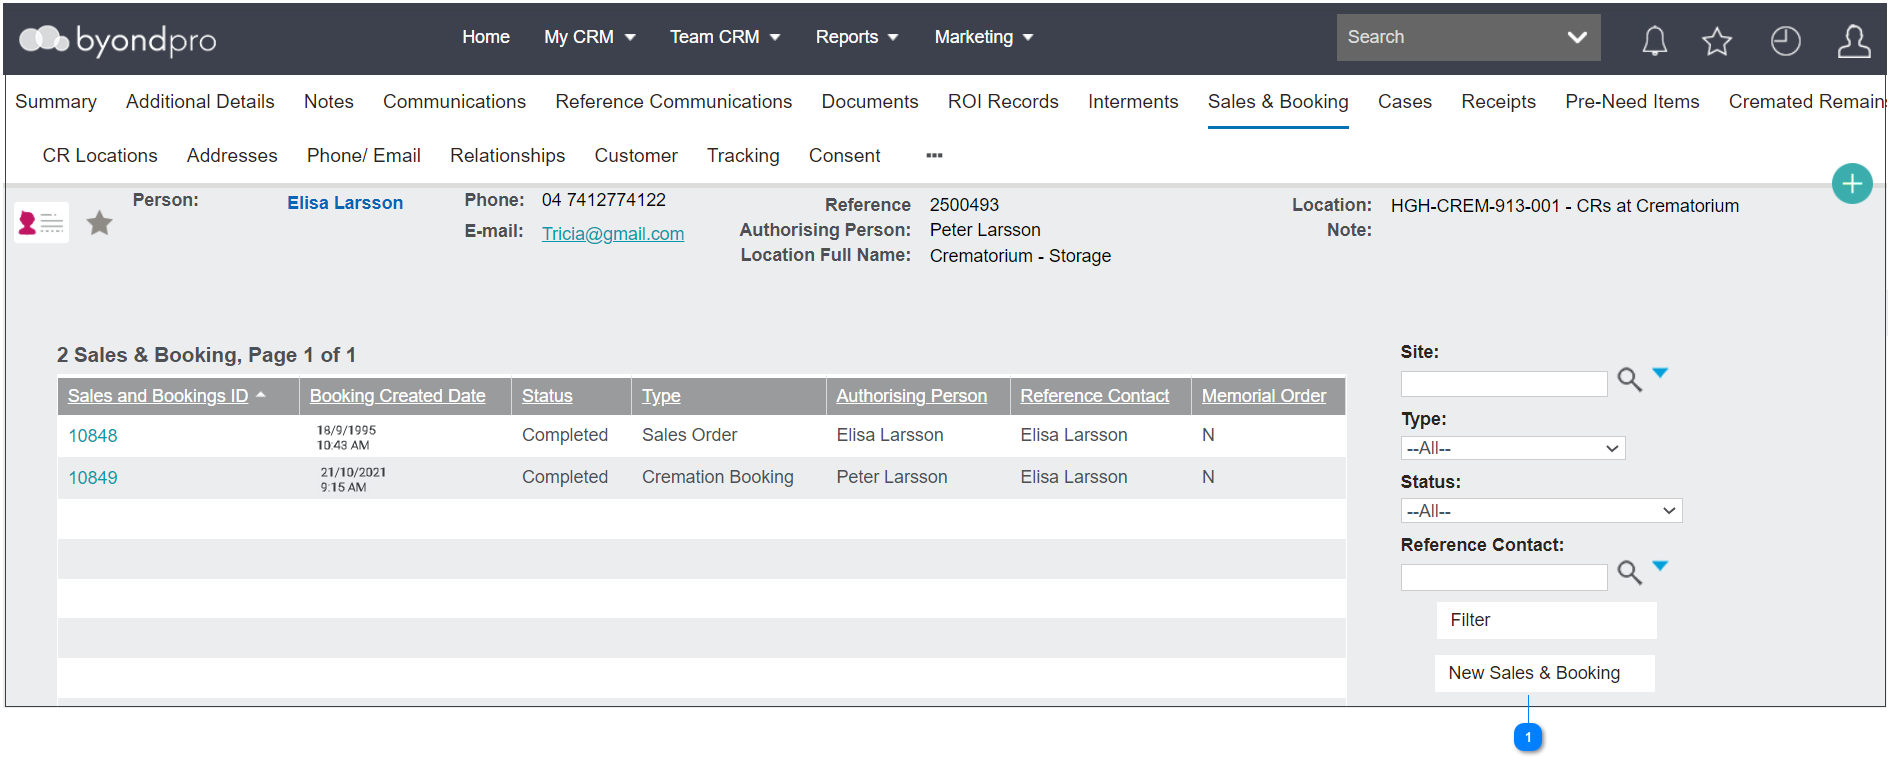This screenshot has width=1891, height=772.
Task: Open the Notes tab
Action: point(329,102)
